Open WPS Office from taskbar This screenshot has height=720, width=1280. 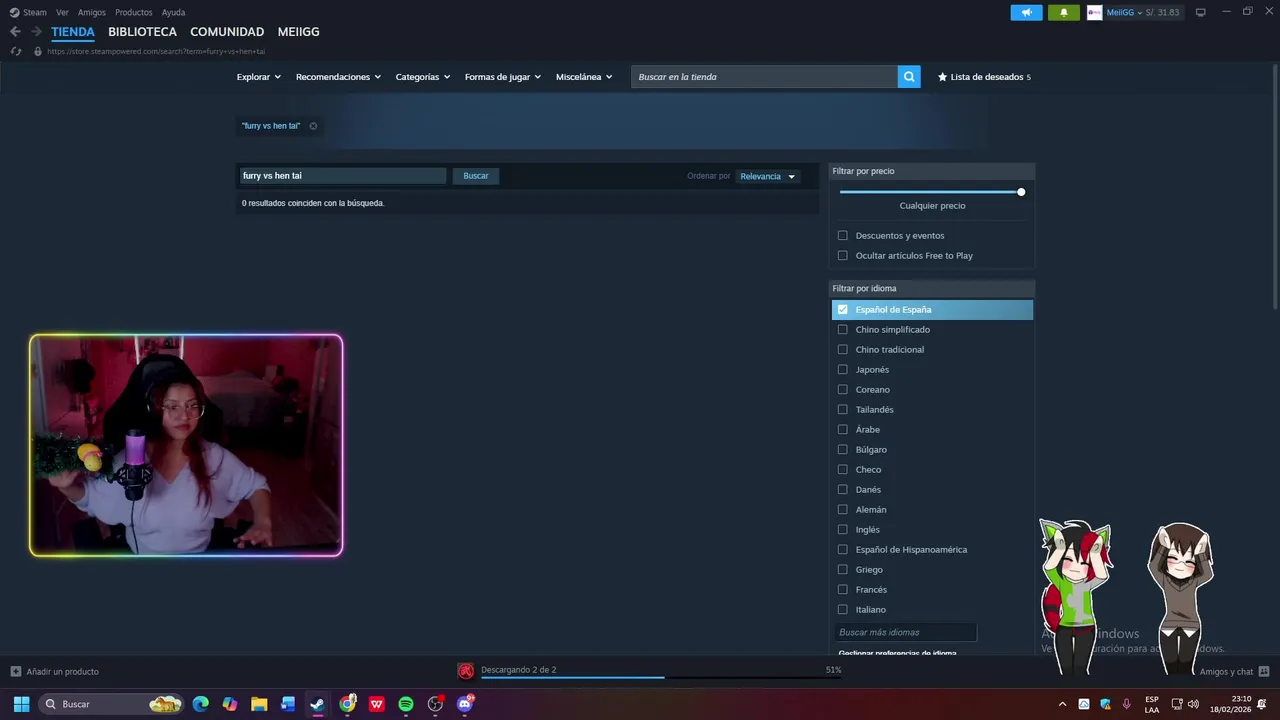pyautogui.click(x=376, y=704)
